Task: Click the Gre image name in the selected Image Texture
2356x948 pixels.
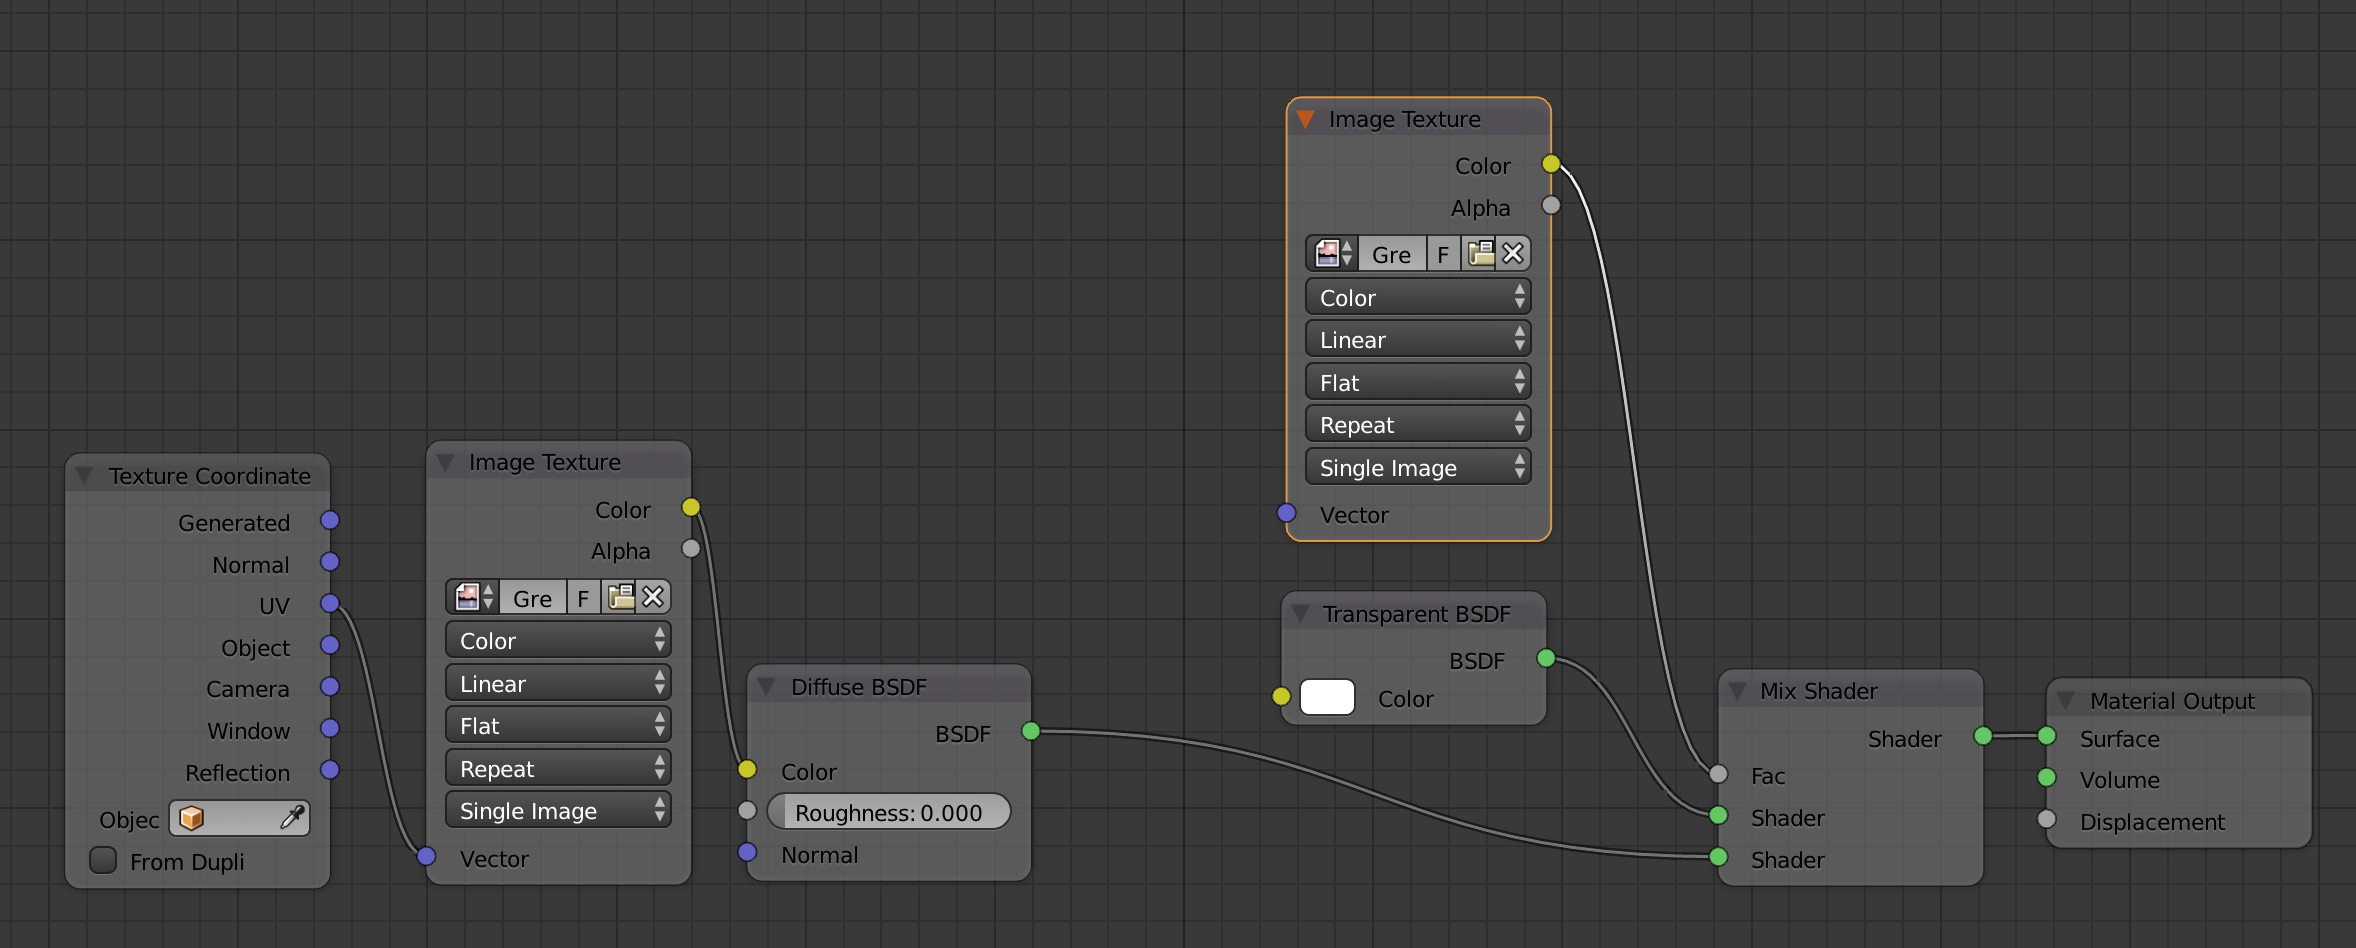Action: click(x=1392, y=254)
